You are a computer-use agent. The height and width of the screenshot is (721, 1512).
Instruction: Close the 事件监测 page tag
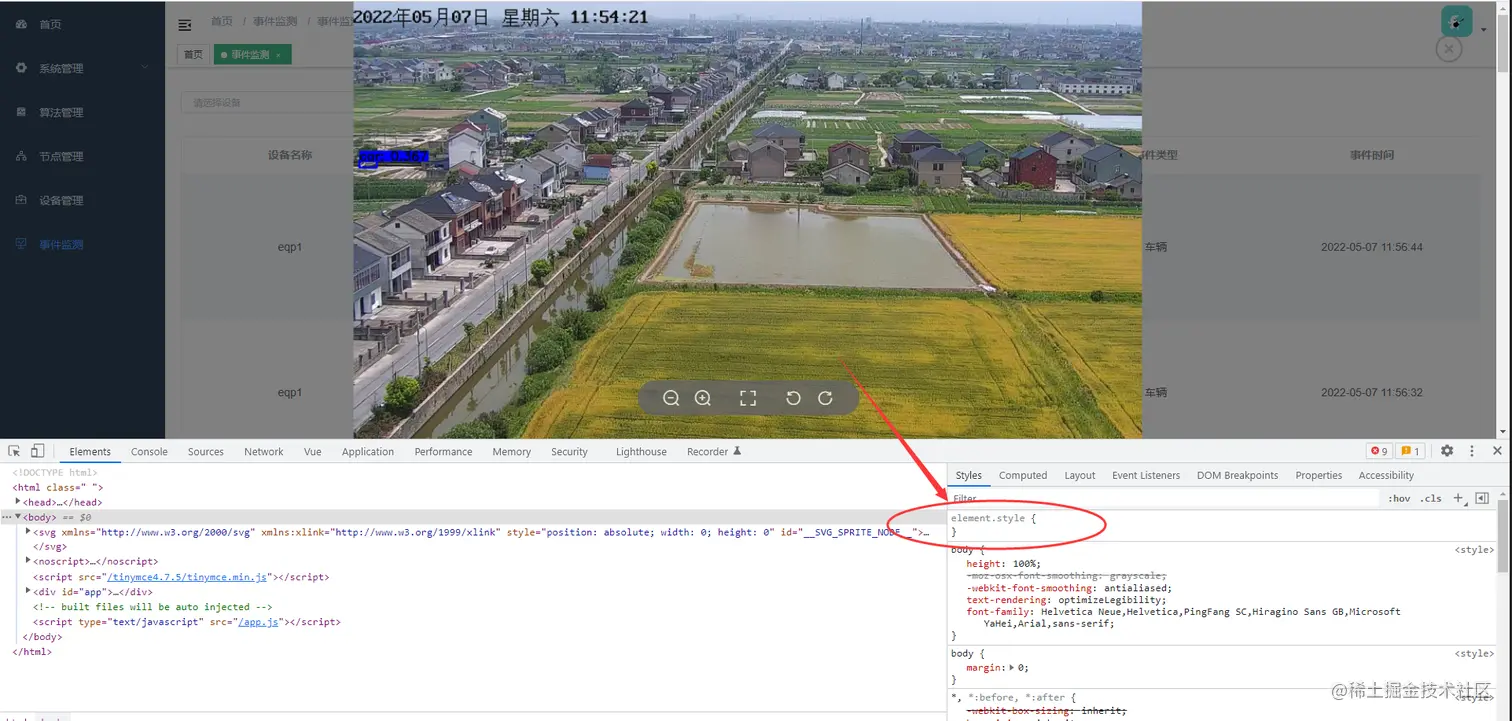[278, 55]
